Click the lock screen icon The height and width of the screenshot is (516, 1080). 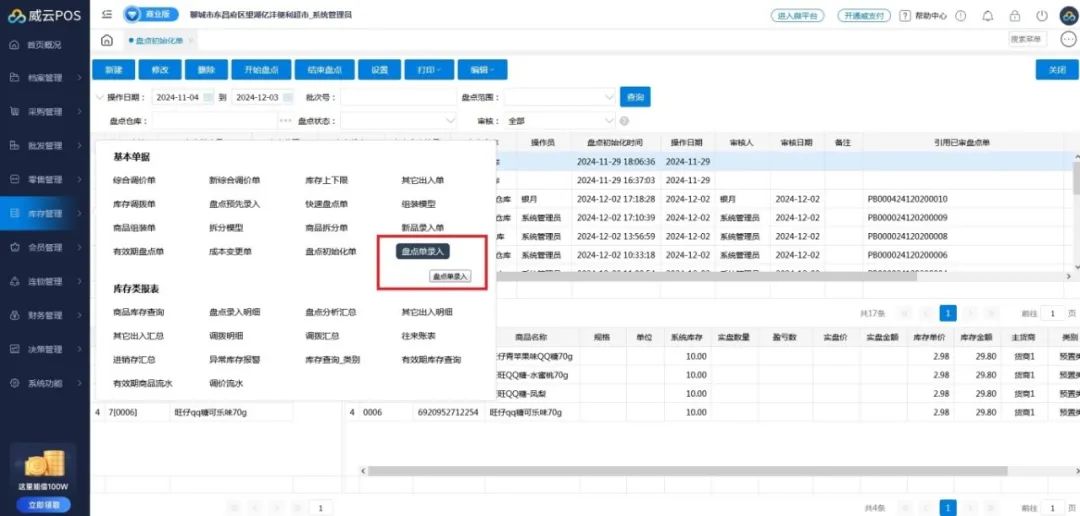coord(1015,16)
